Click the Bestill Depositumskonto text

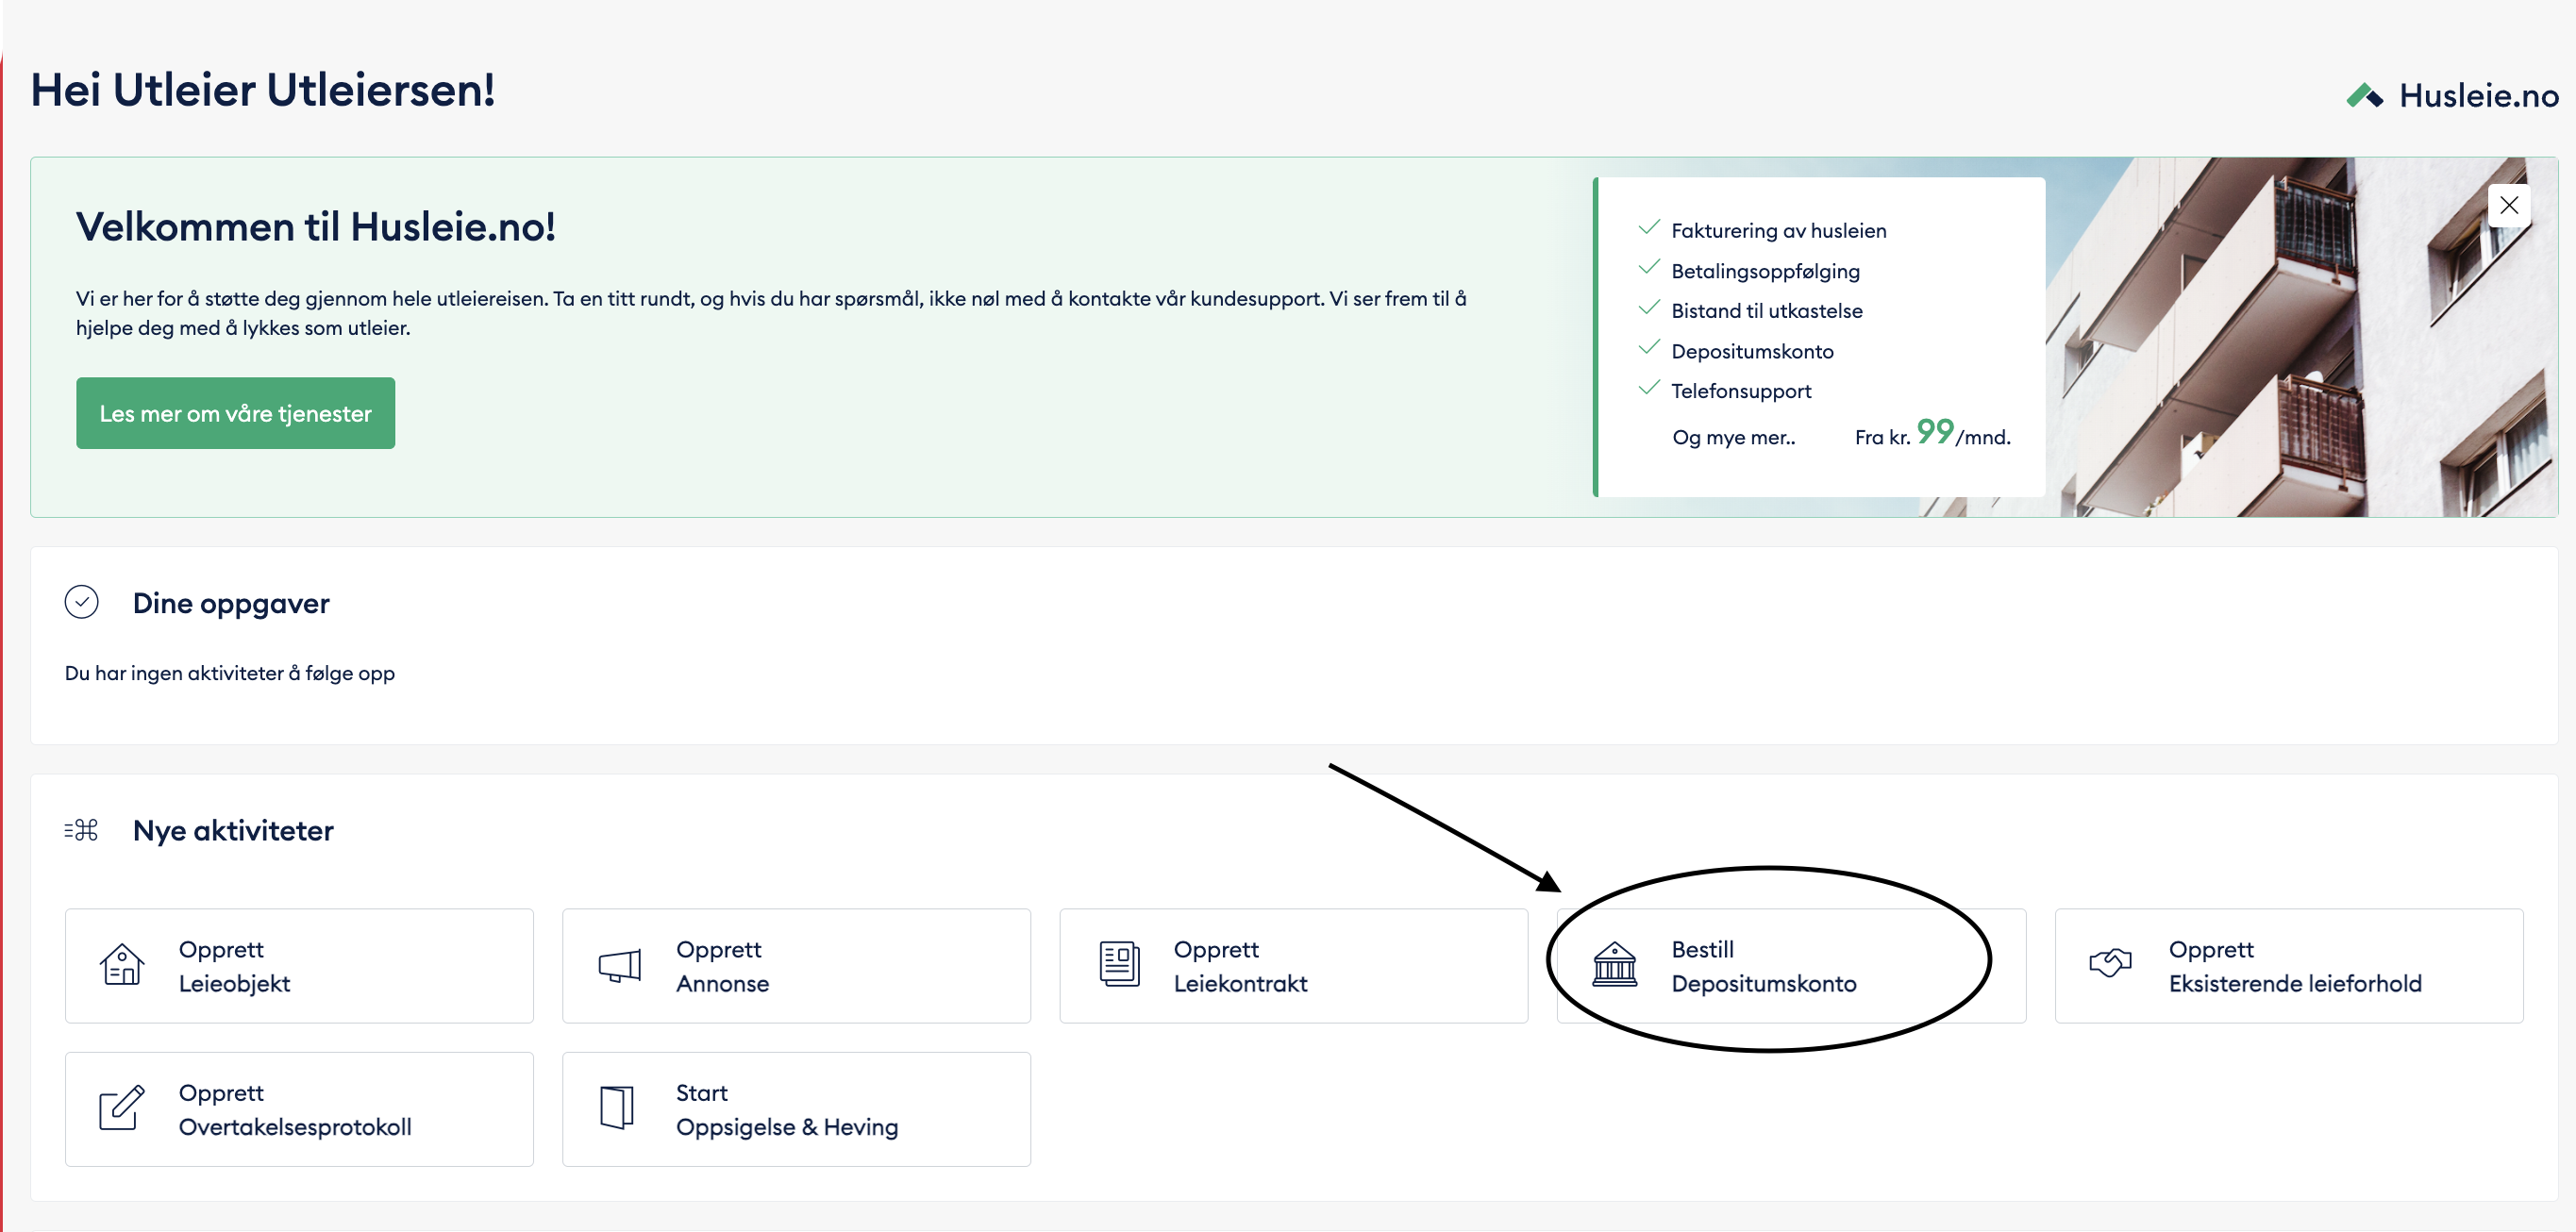click(x=1763, y=966)
